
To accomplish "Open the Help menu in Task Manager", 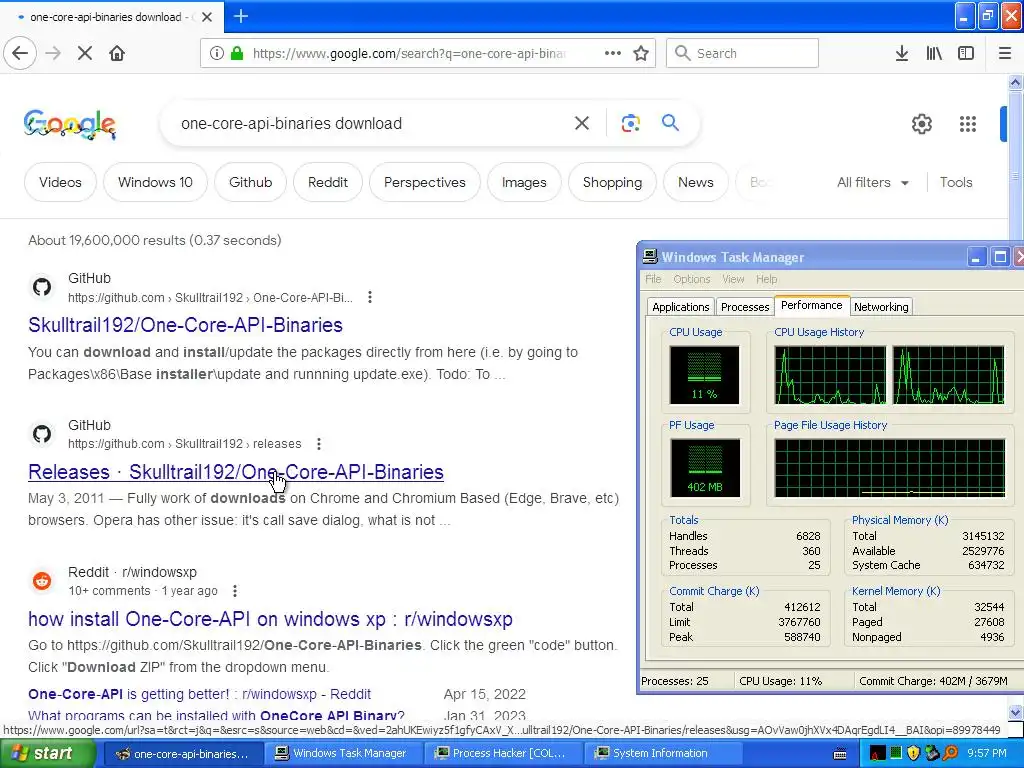I will pos(767,279).
